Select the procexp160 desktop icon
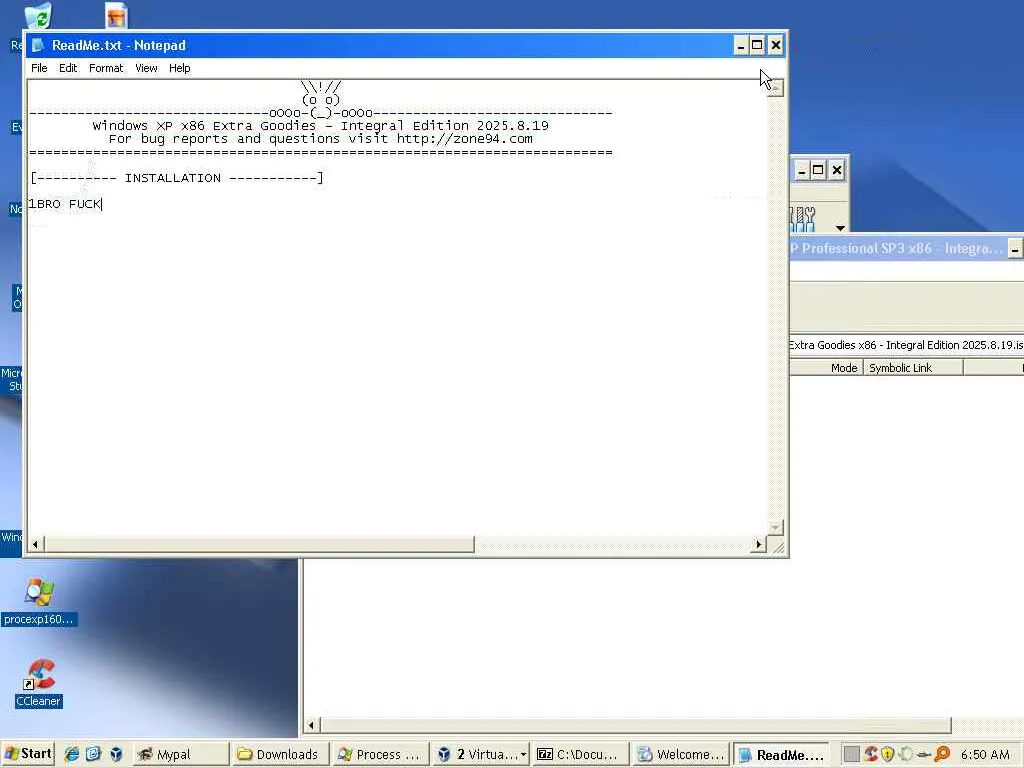Viewport: 1024px width, 768px height. pos(39,601)
